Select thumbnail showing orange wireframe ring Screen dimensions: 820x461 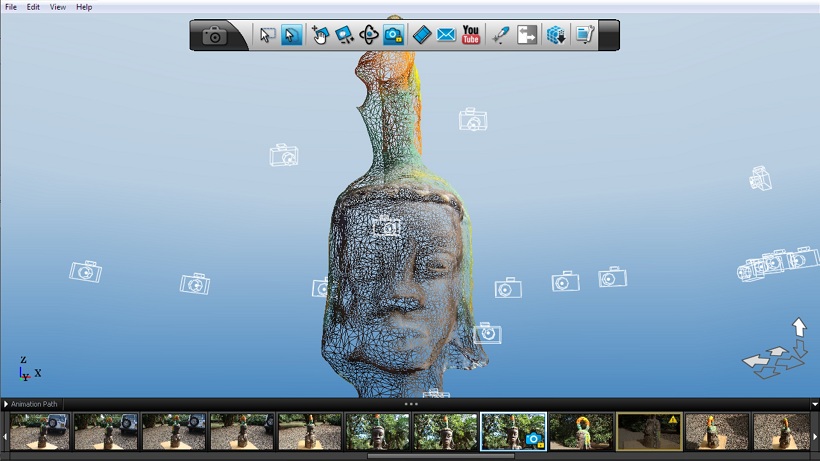582,432
